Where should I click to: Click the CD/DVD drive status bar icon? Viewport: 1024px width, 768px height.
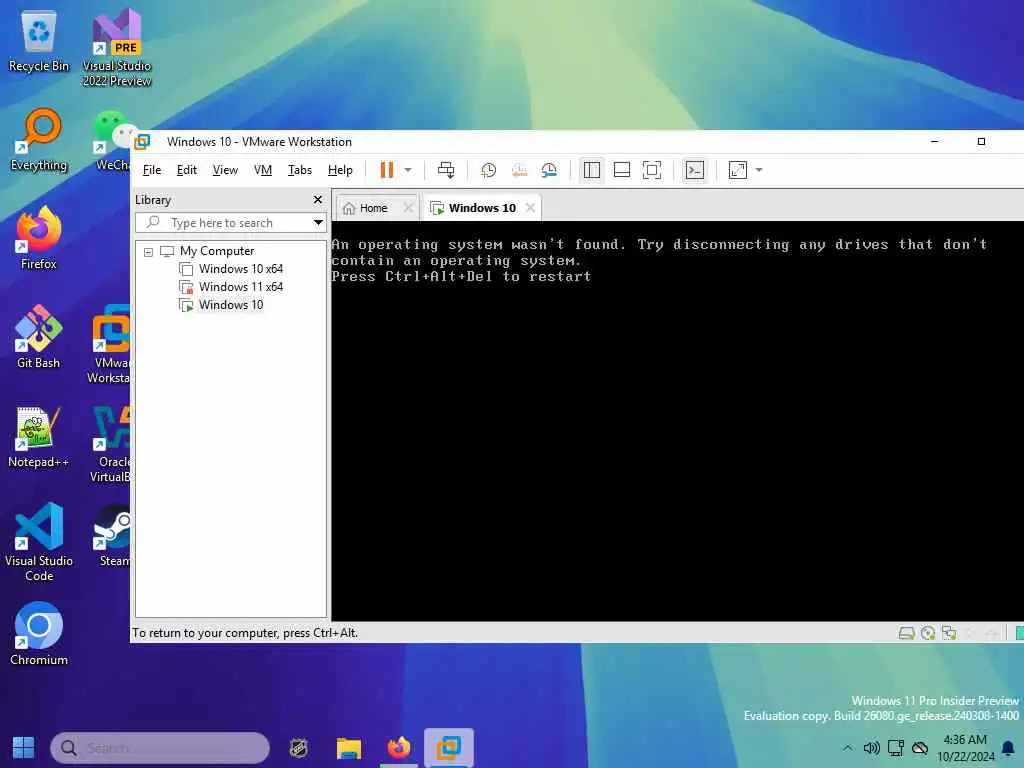click(x=928, y=633)
